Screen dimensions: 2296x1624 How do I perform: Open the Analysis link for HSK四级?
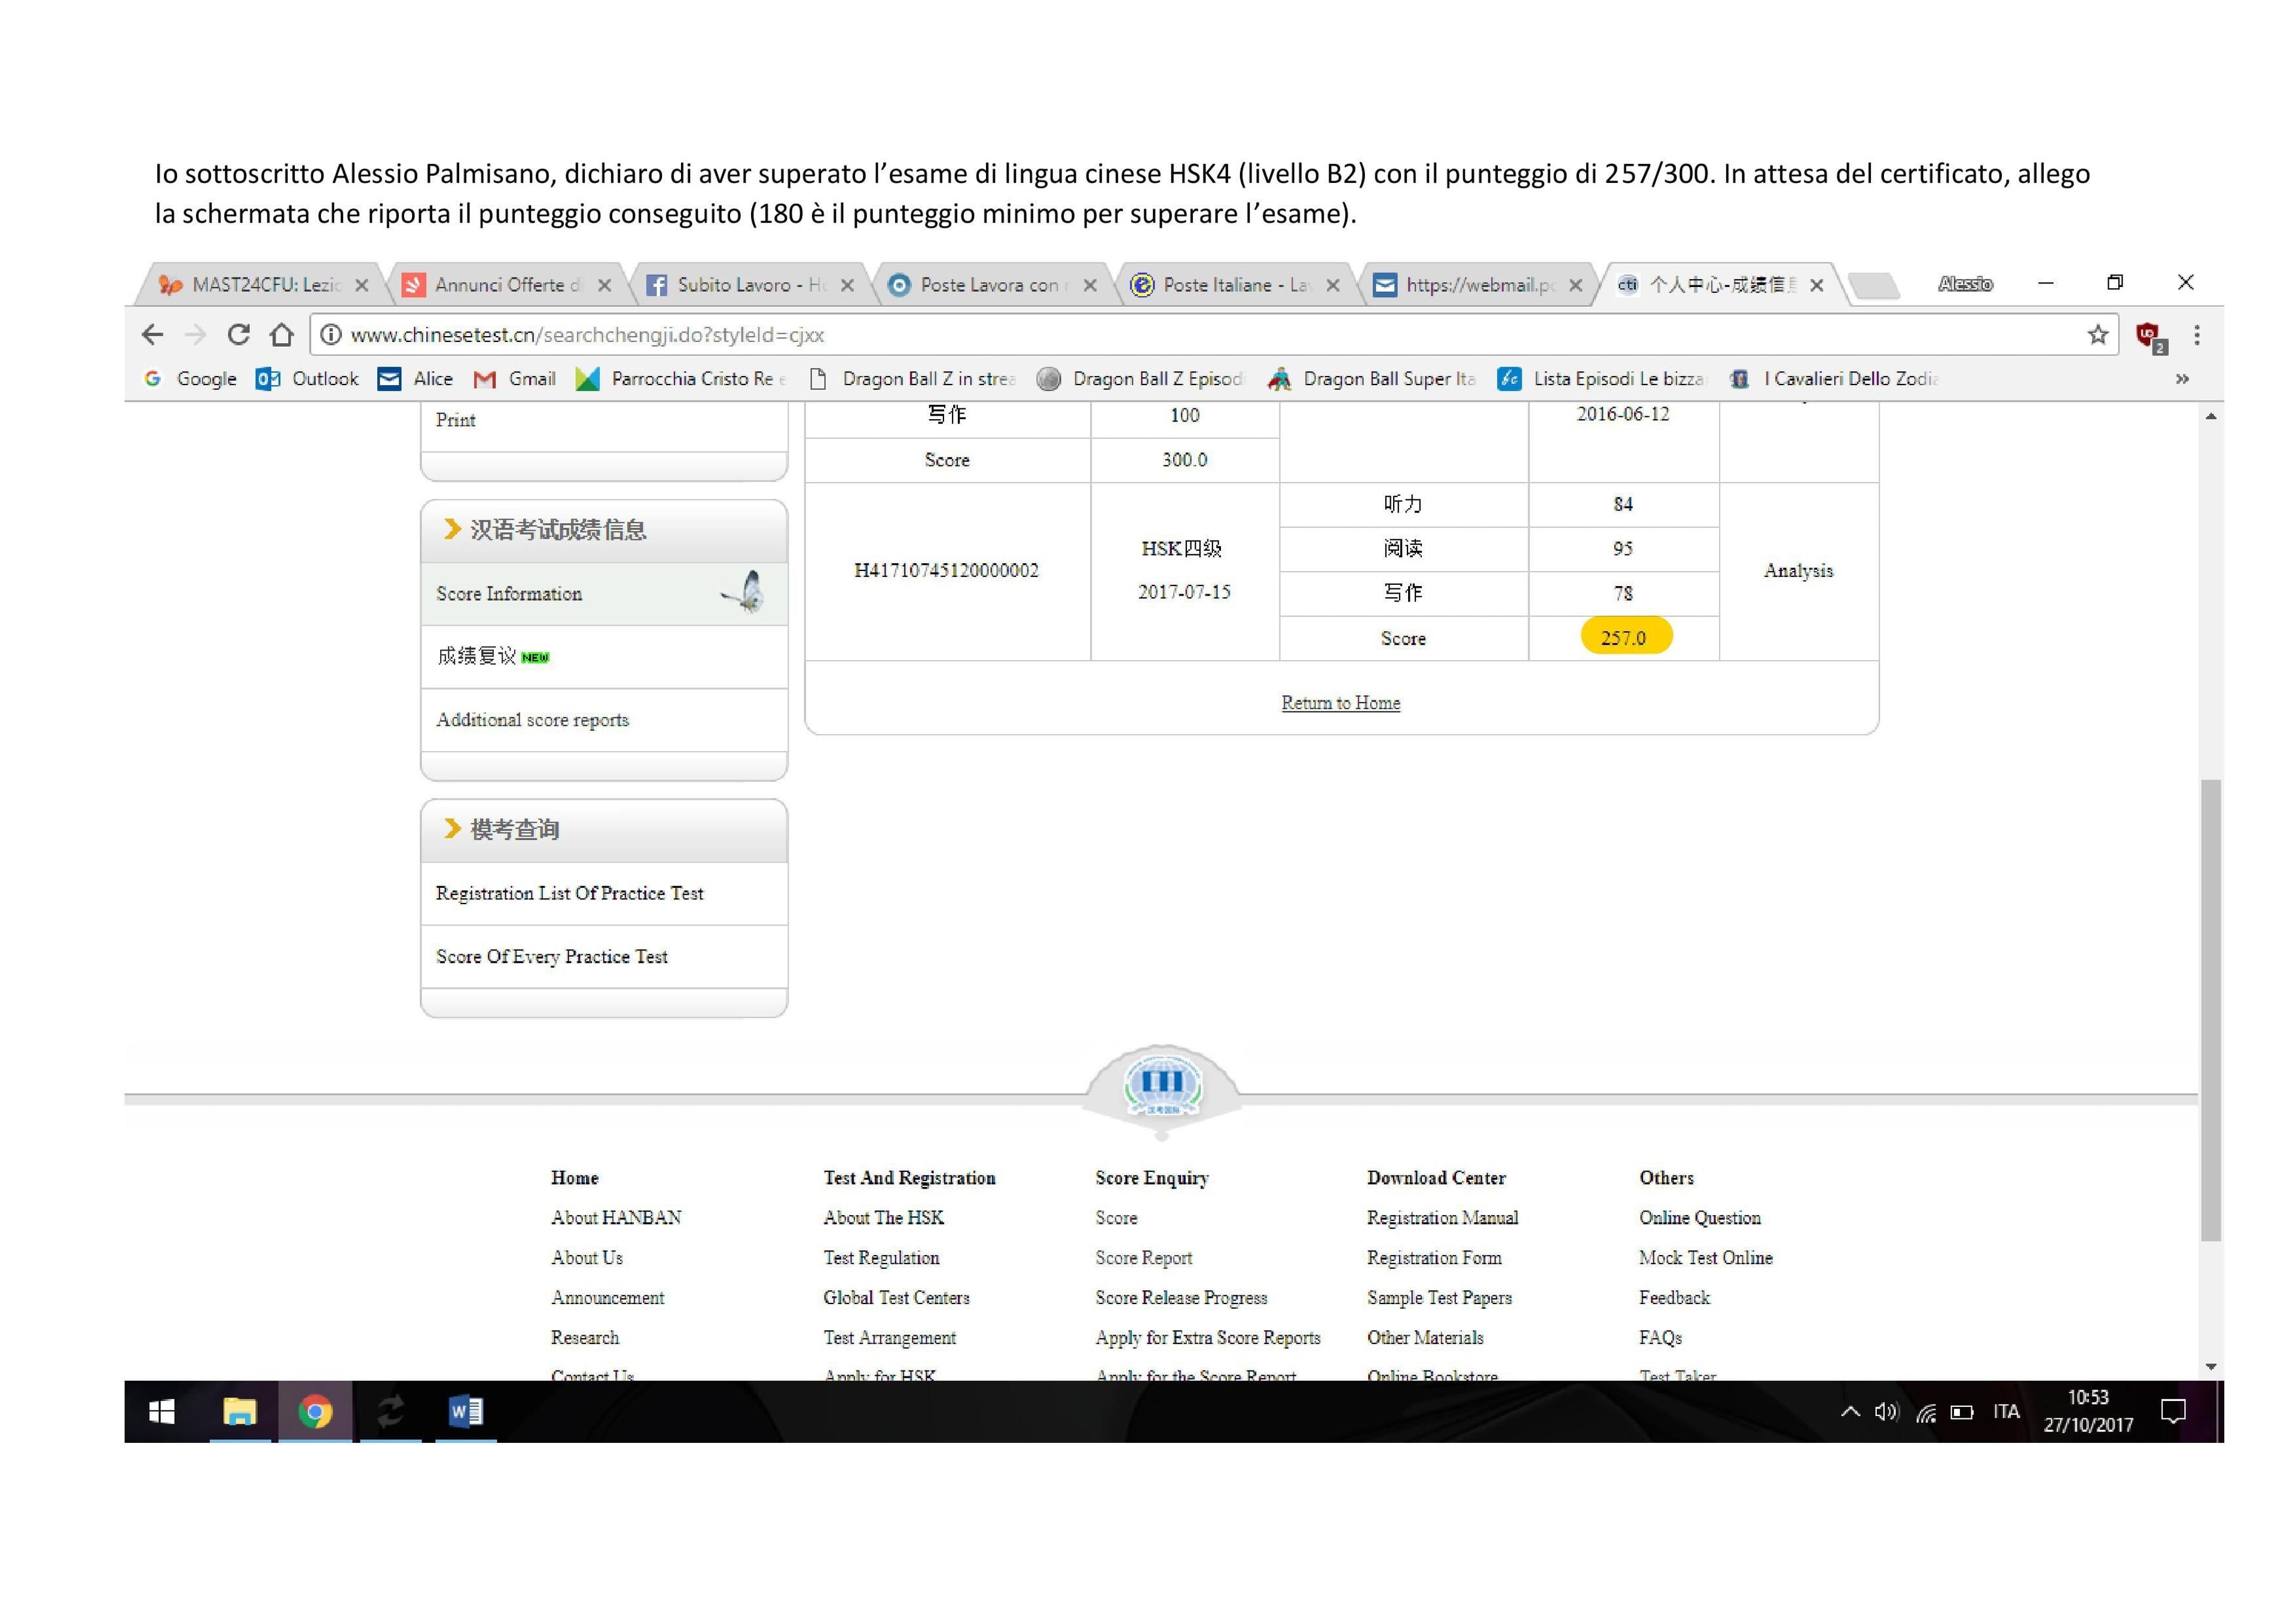tap(1798, 571)
